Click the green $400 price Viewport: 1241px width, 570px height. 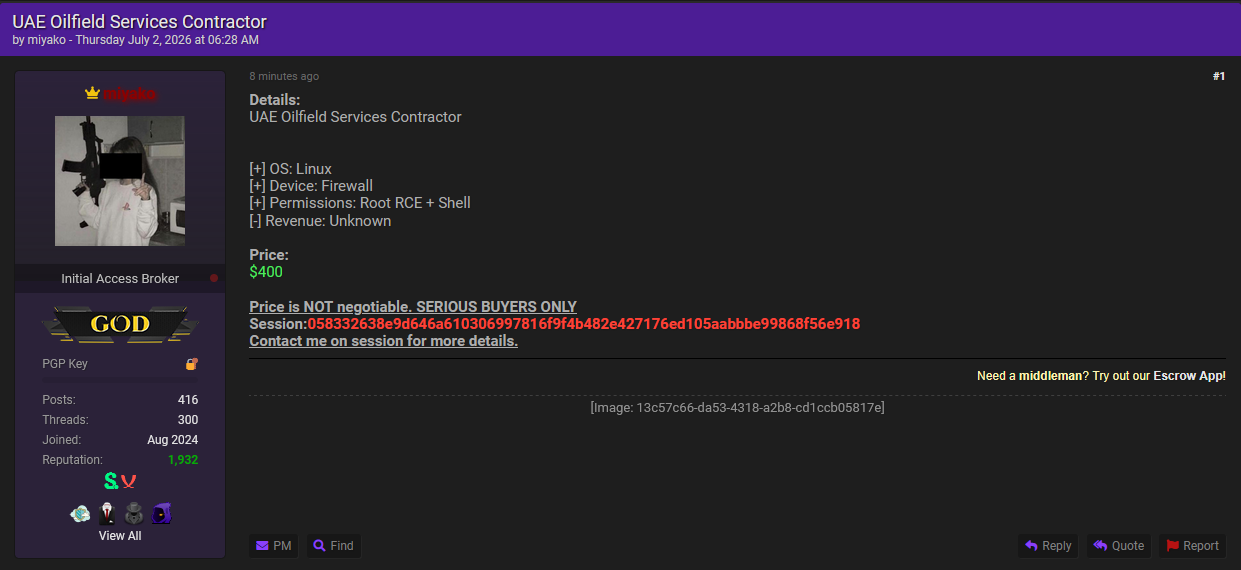[x=266, y=272]
